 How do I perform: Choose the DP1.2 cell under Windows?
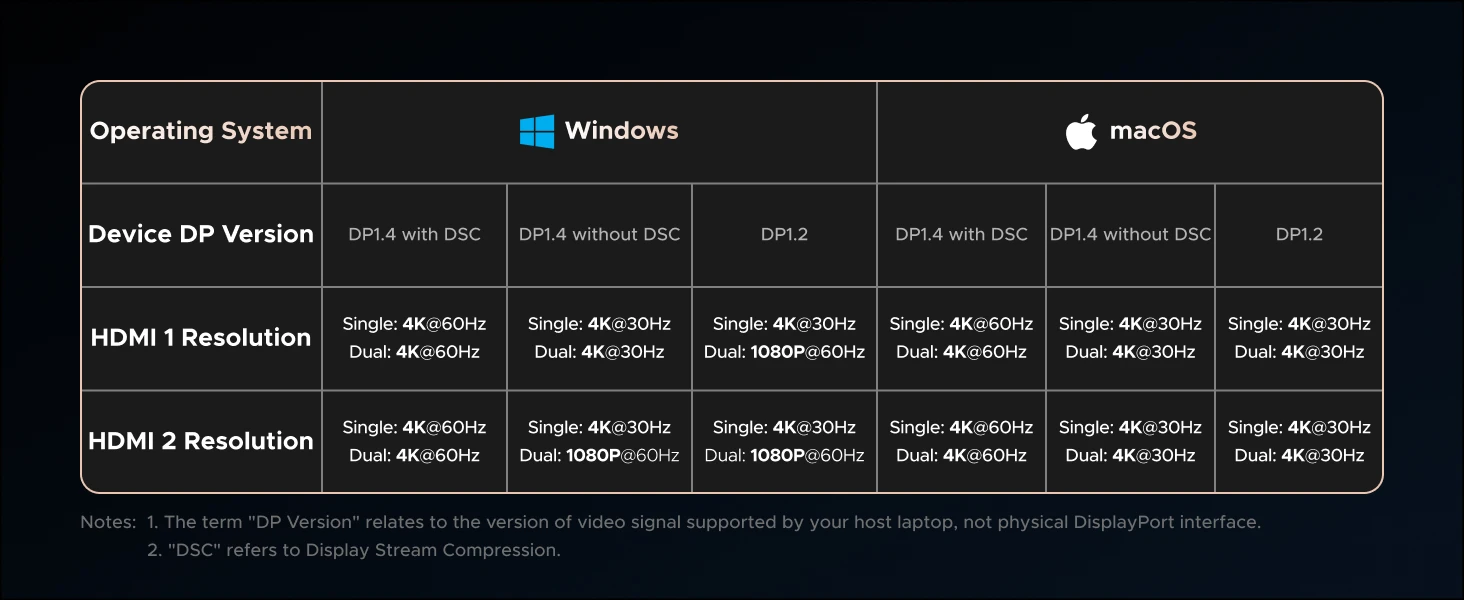[x=784, y=234]
